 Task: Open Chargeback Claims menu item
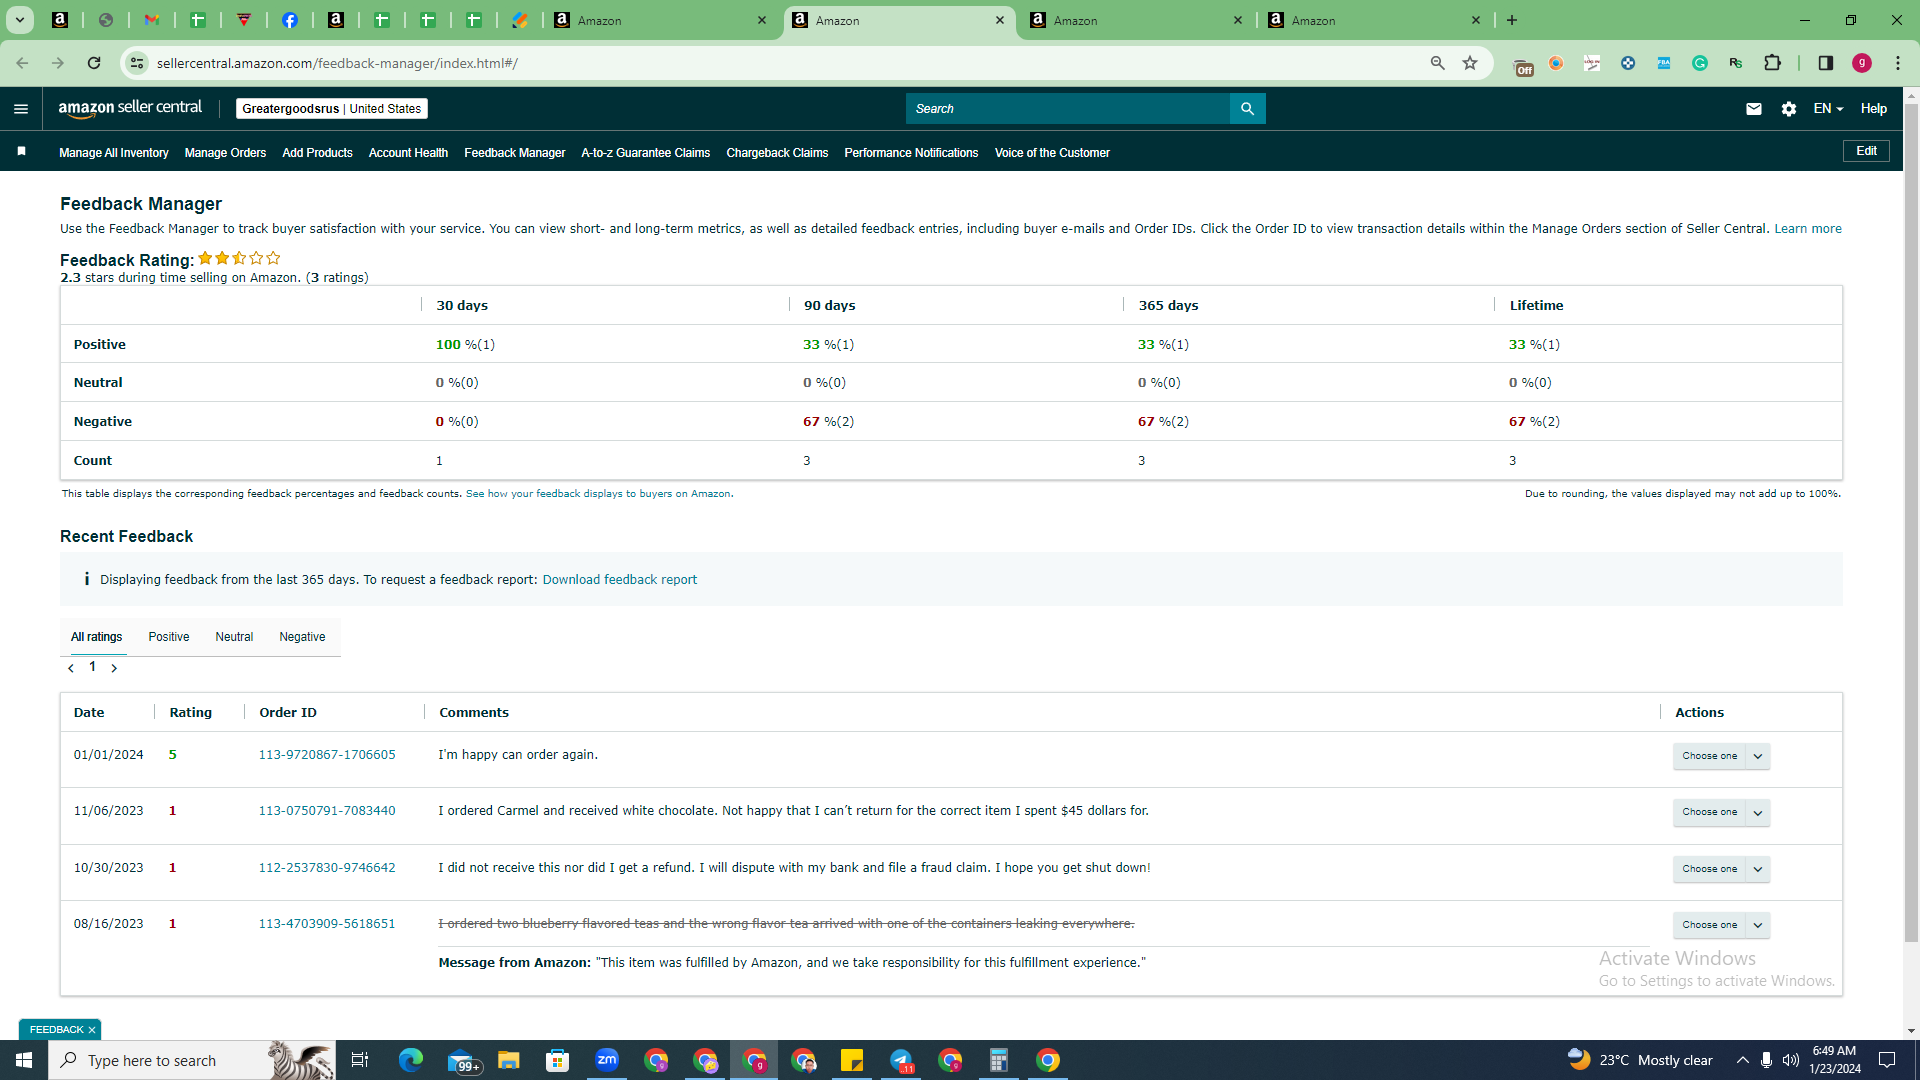click(x=777, y=153)
